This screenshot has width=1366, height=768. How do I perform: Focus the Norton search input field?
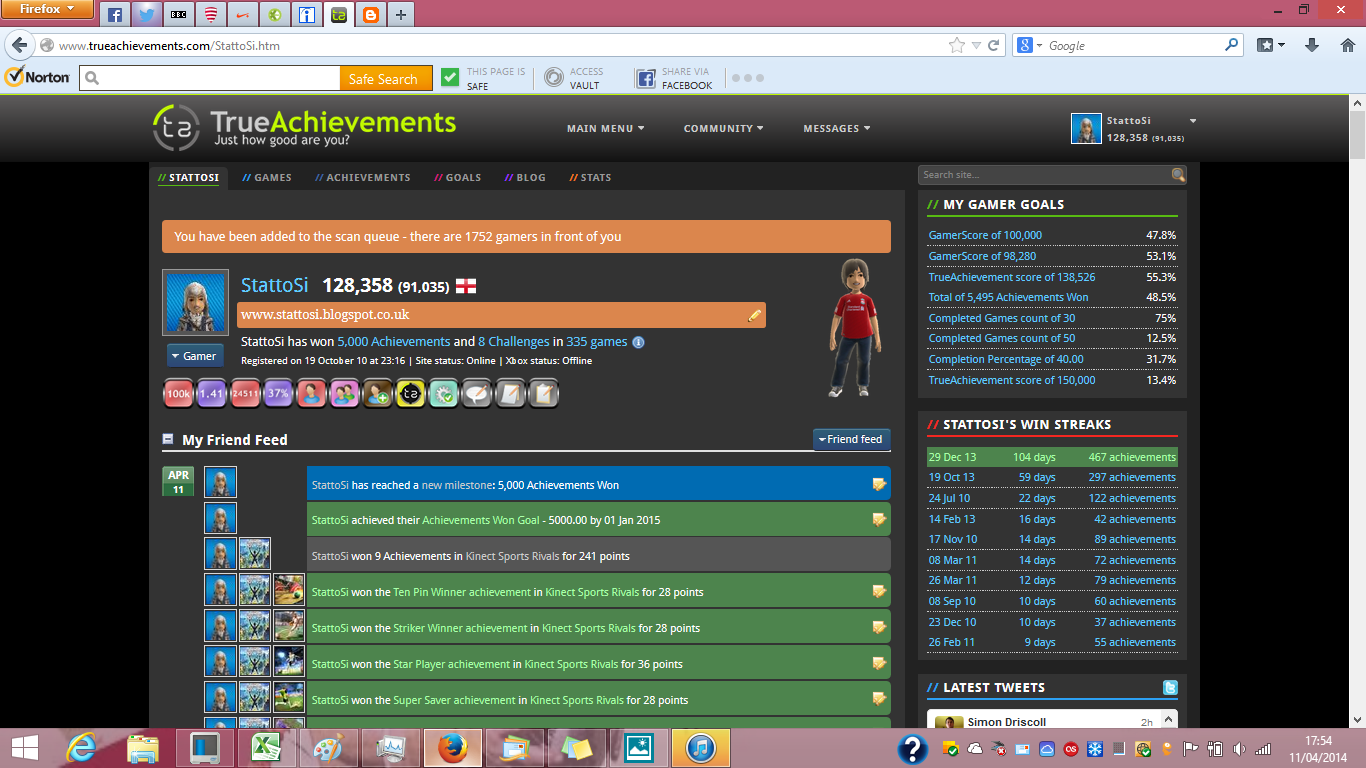point(210,78)
